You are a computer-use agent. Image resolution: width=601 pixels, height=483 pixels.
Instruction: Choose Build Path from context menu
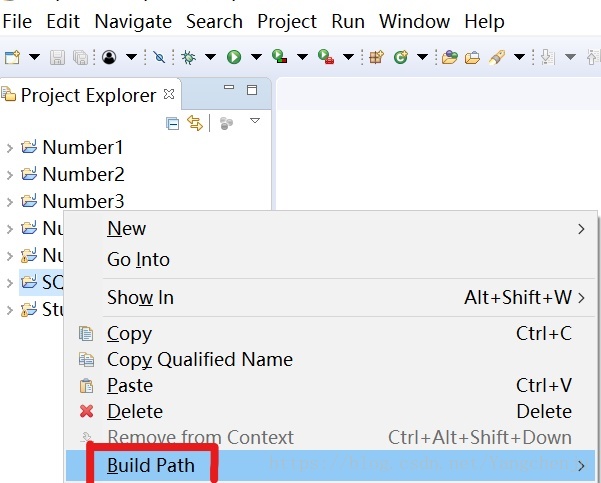coord(151,465)
